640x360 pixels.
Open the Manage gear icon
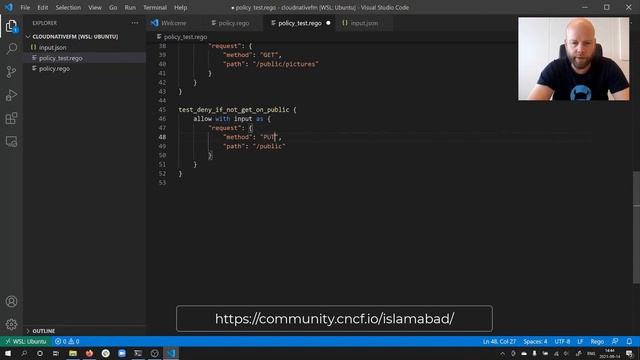pyautogui.click(x=11, y=324)
